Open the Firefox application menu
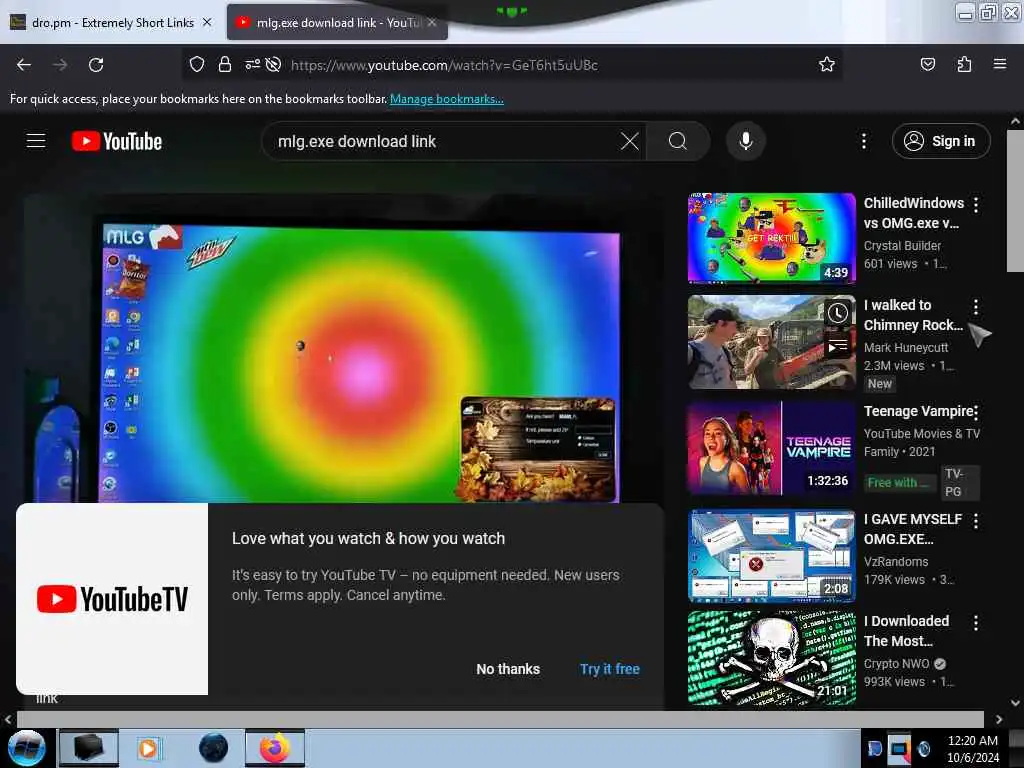1024x768 pixels. (1000, 64)
